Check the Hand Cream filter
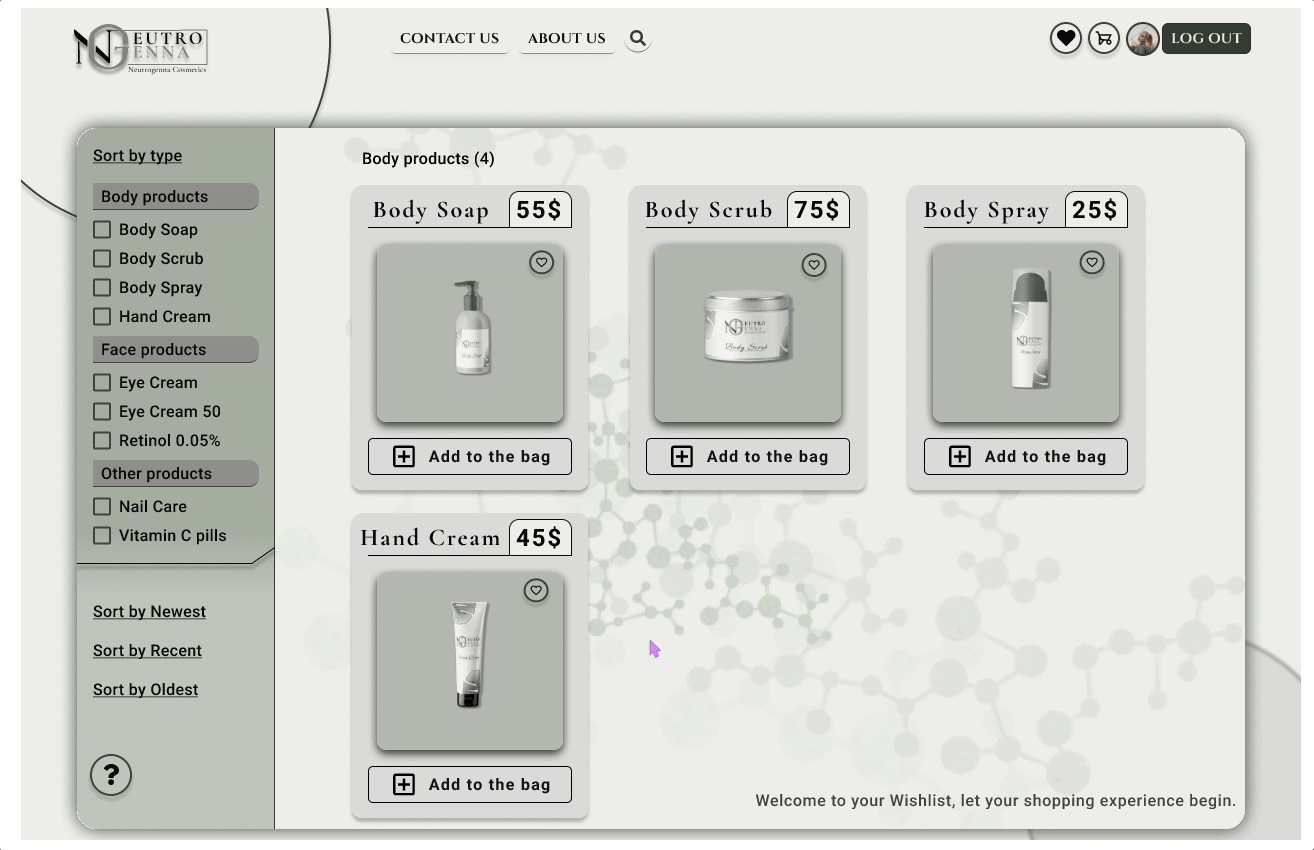This screenshot has height=850, width=1314. [102, 317]
